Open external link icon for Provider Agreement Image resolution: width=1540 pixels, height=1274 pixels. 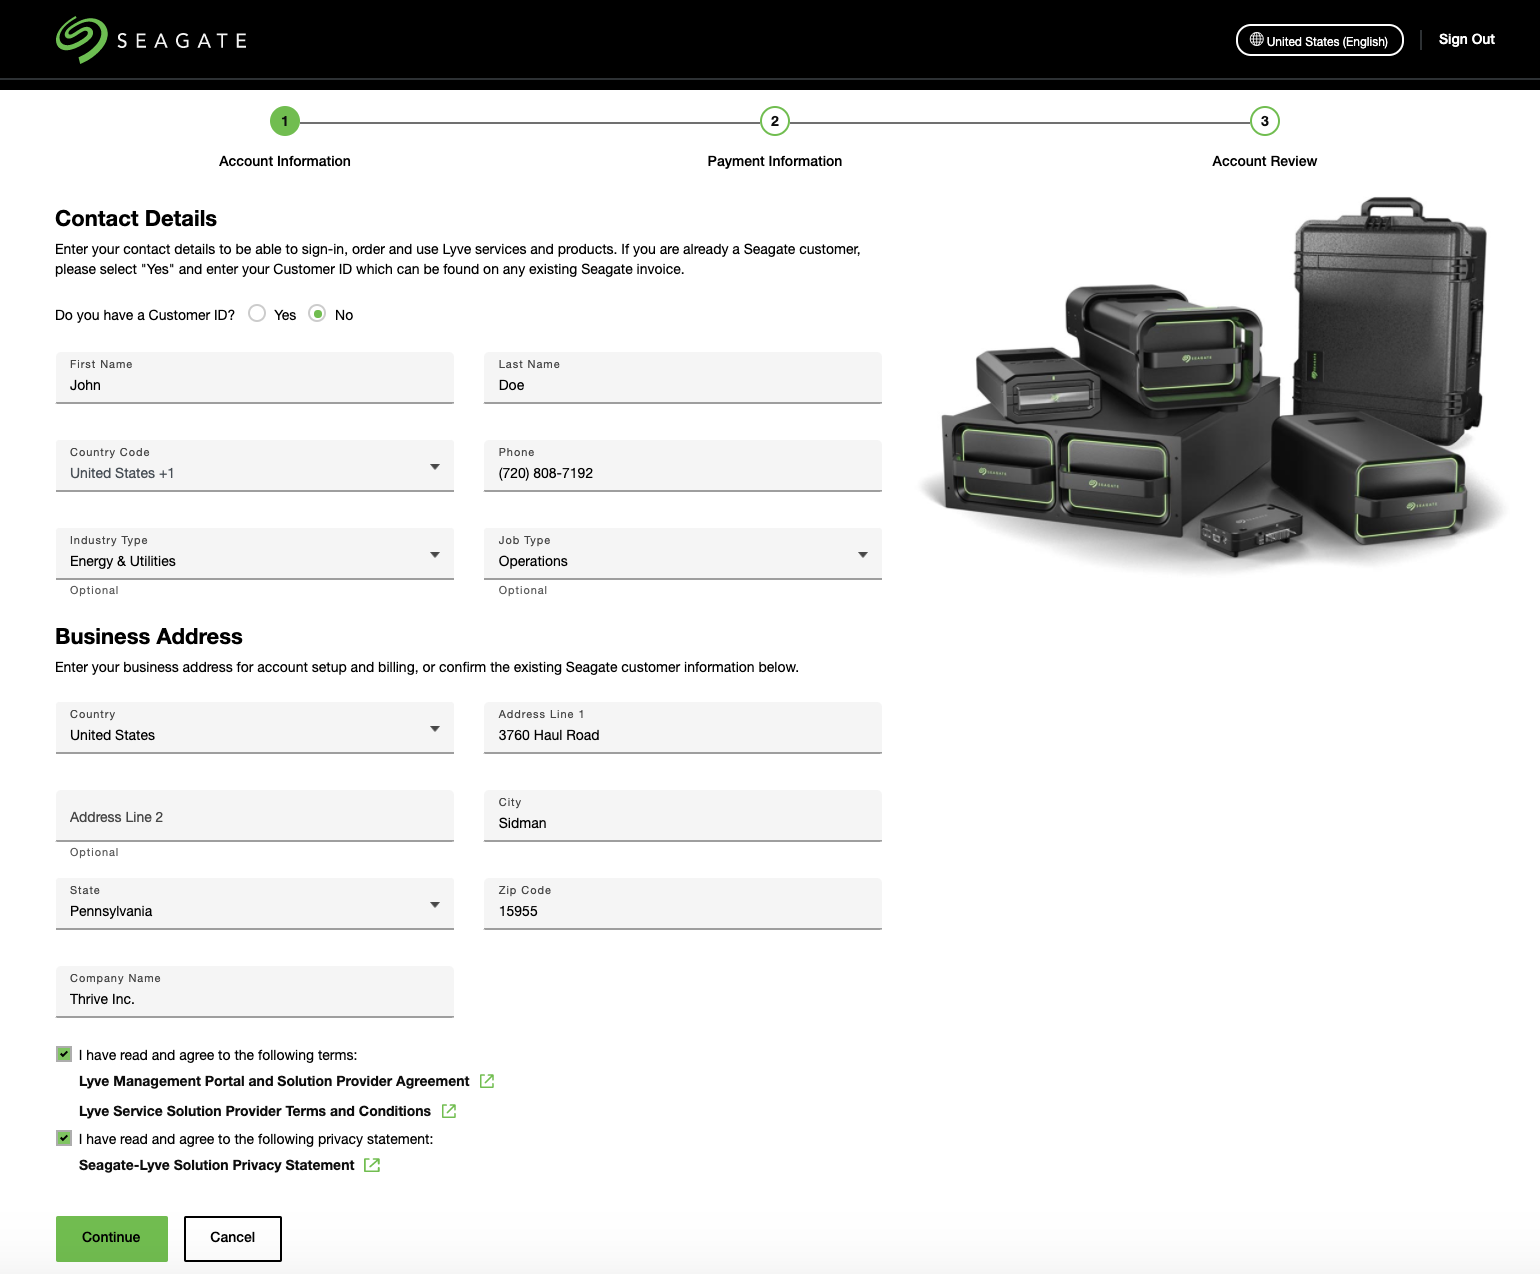click(x=487, y=1081)
